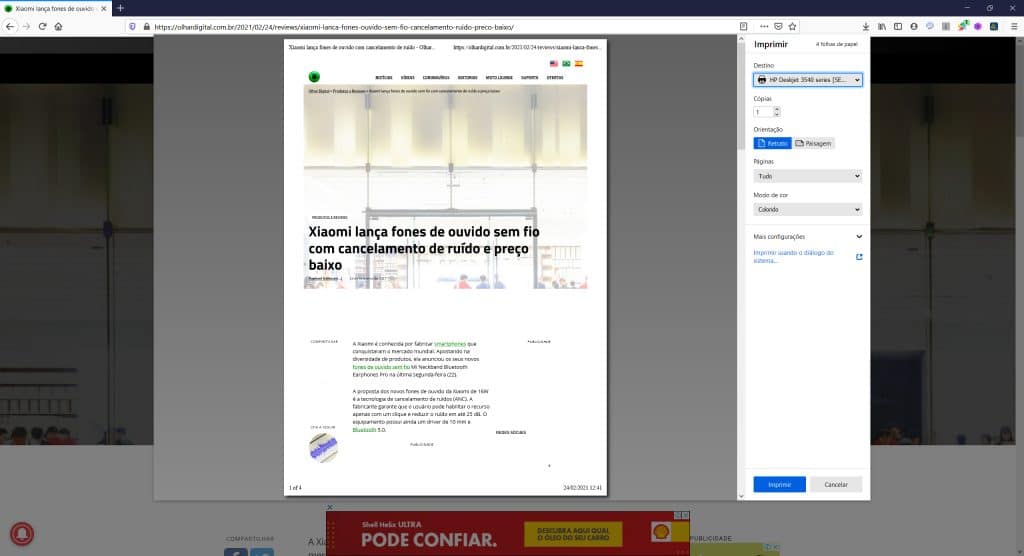Open the downloads panel
This screenshot has width=1024, height=556.
click(865, 27)
